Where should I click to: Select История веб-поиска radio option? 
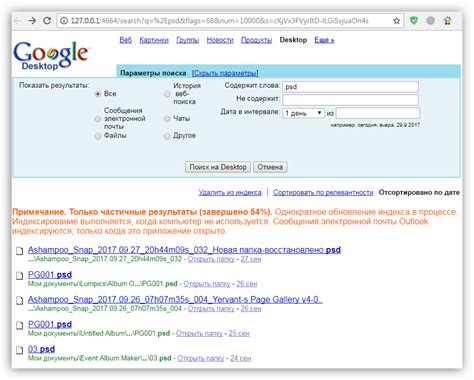[x=167, y=94]
